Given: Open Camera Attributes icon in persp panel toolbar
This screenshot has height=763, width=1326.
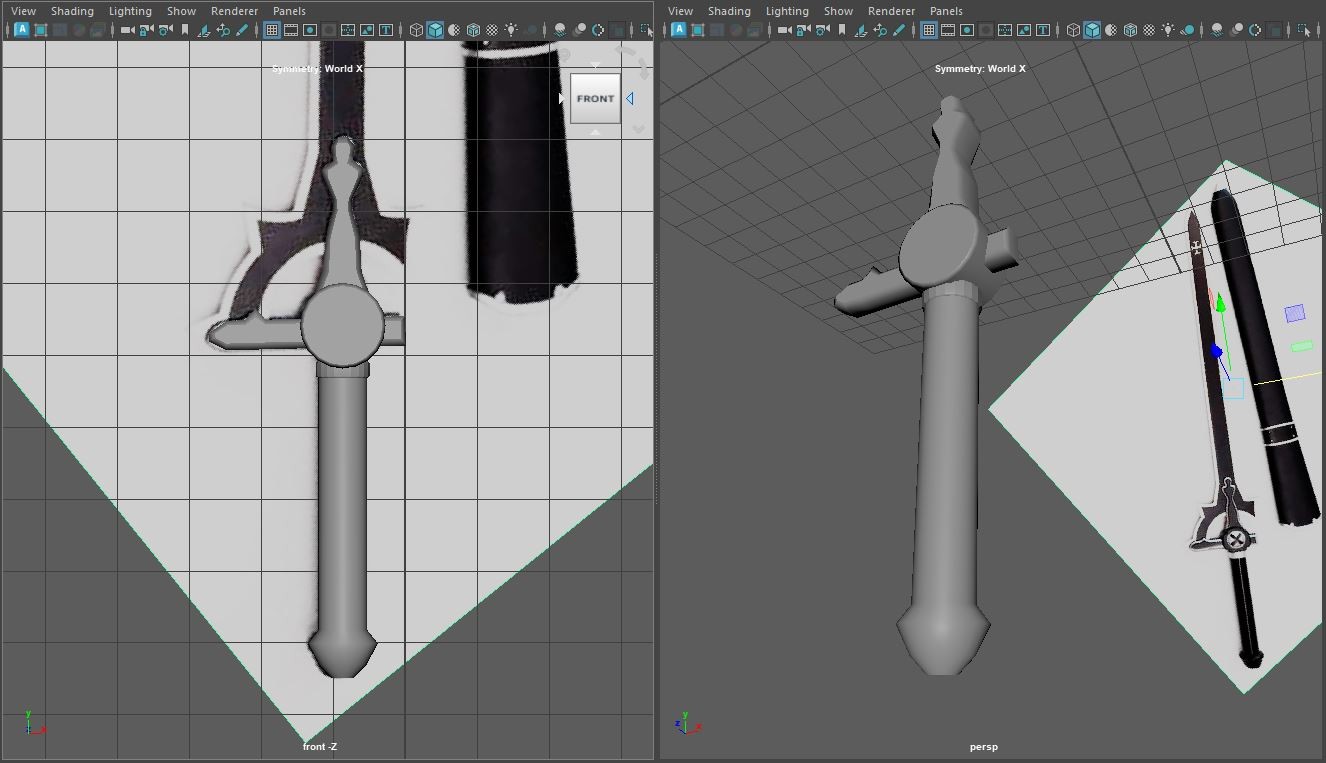Looking at the screenshot, I should (x=821, y=30).
